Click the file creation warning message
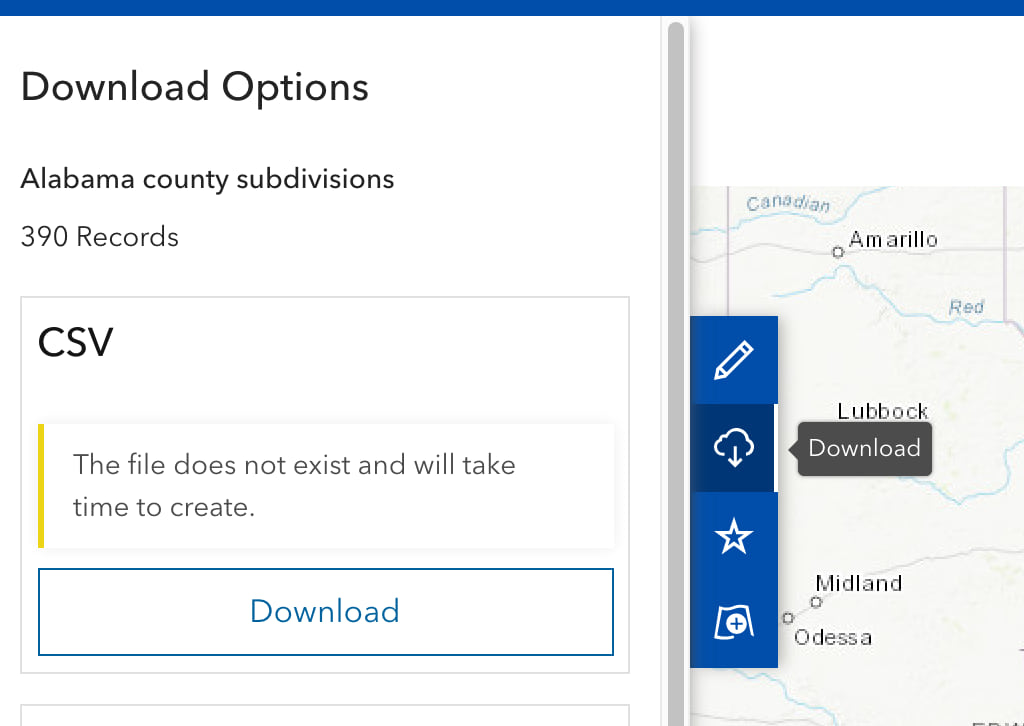Image resolution: width=1024 pixels, height=726 pixels. click(x=294, y=486)
